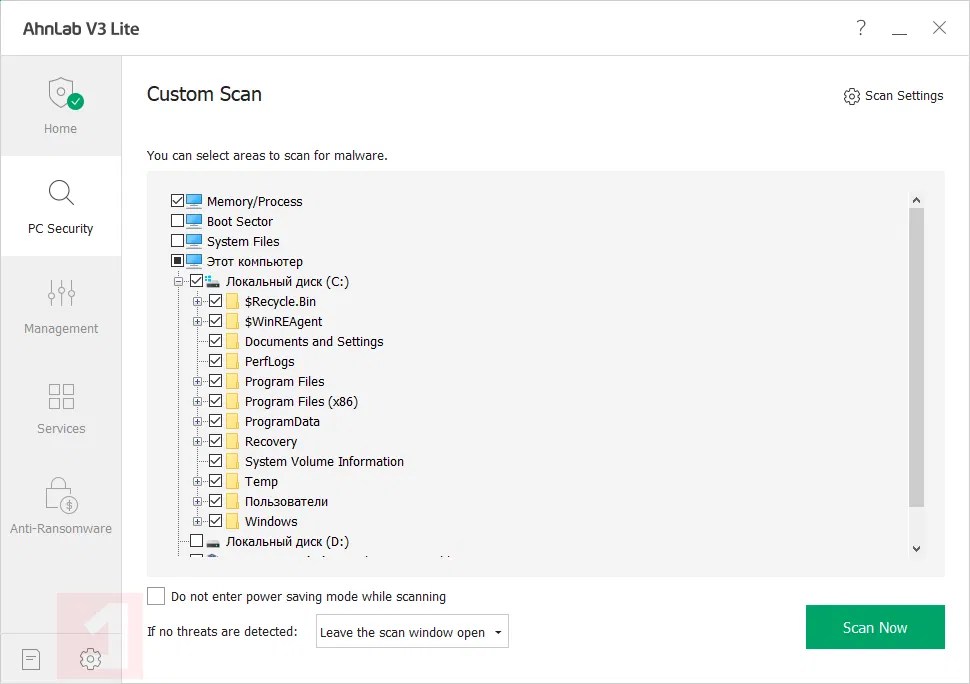Open the settings gear in the sidebar footer

(91, 659)
